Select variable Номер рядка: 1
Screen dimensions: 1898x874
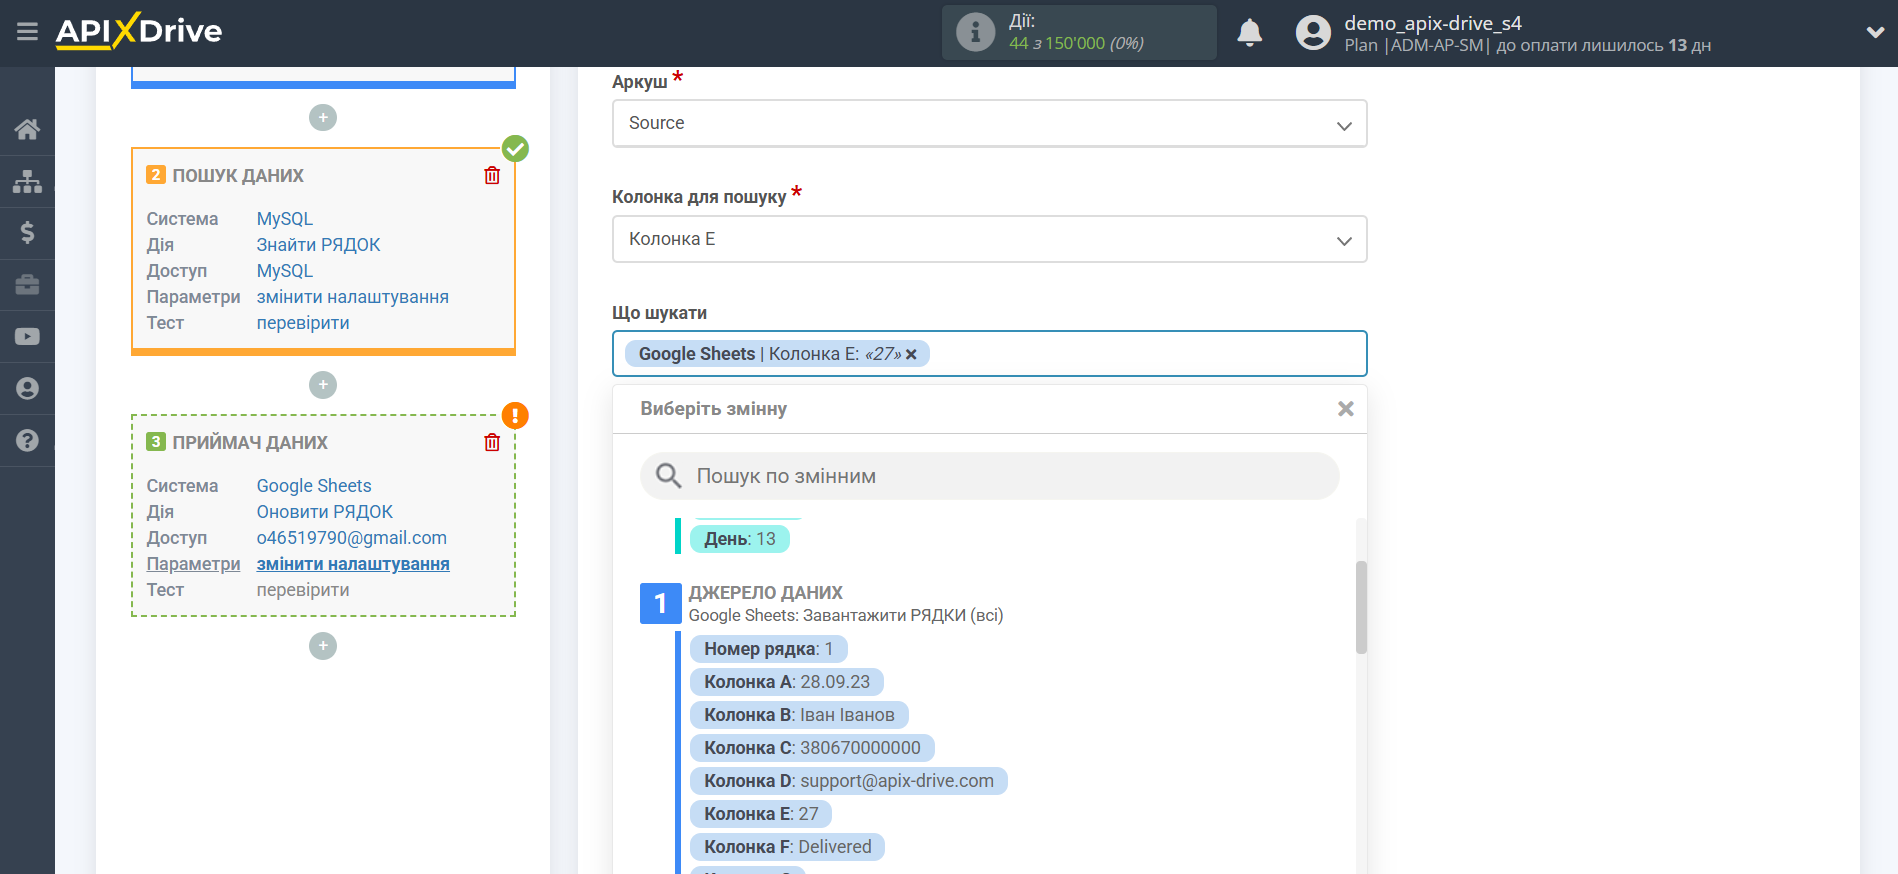tap(768, 649)
